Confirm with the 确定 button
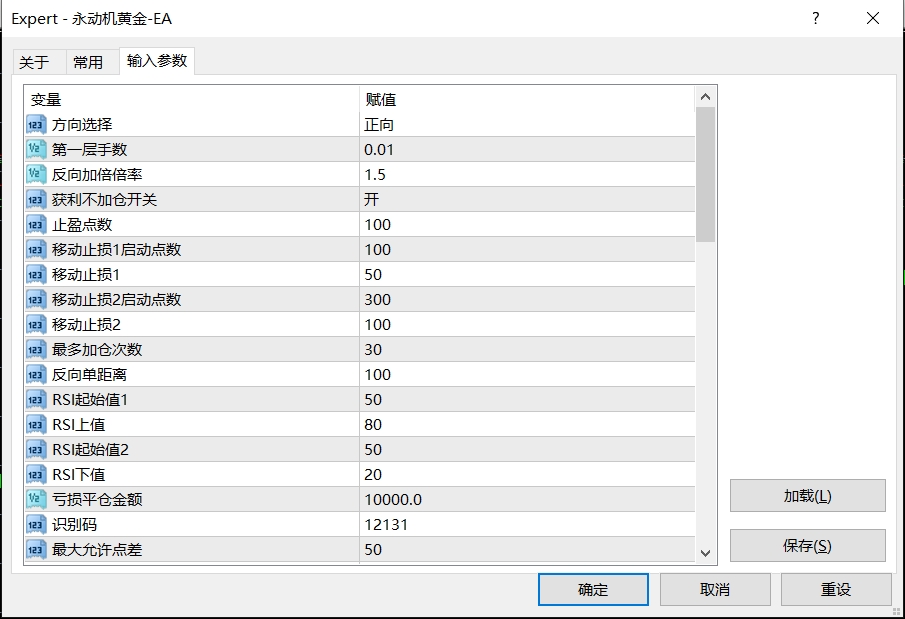The width and height of the screenshot is (905, 619). (592, 589)
